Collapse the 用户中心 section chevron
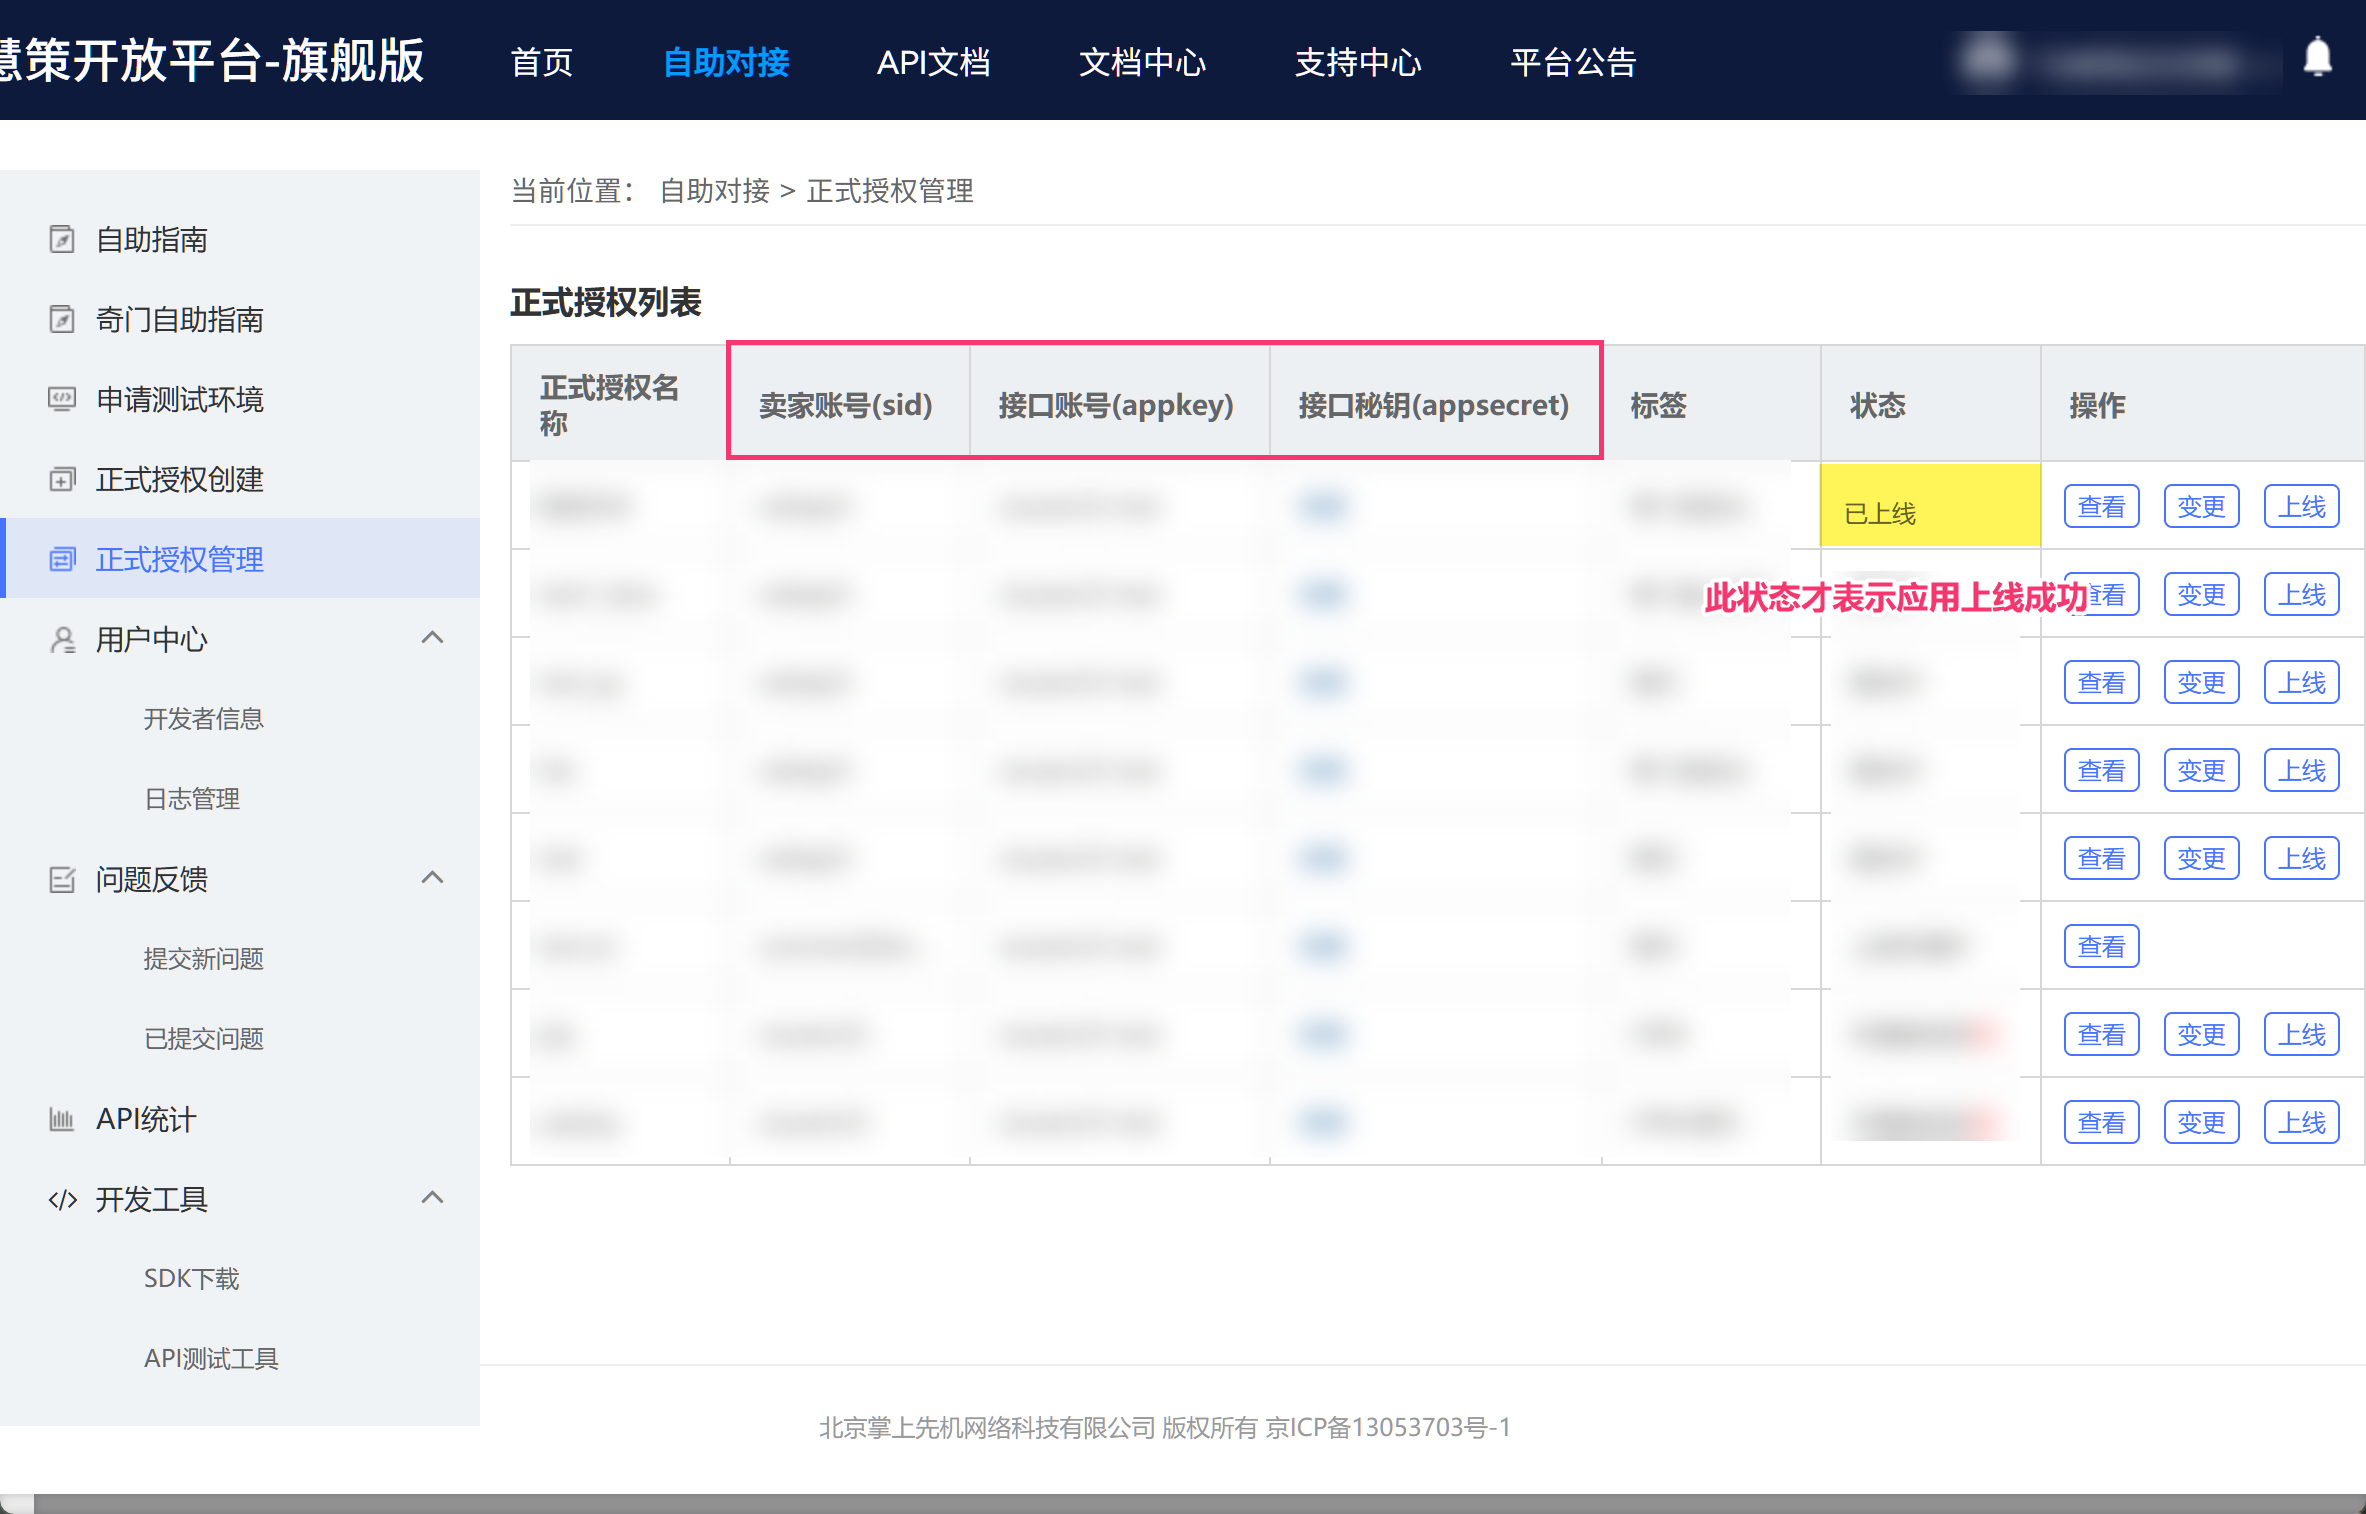The image size is (2366, 1514). [432, 638]
